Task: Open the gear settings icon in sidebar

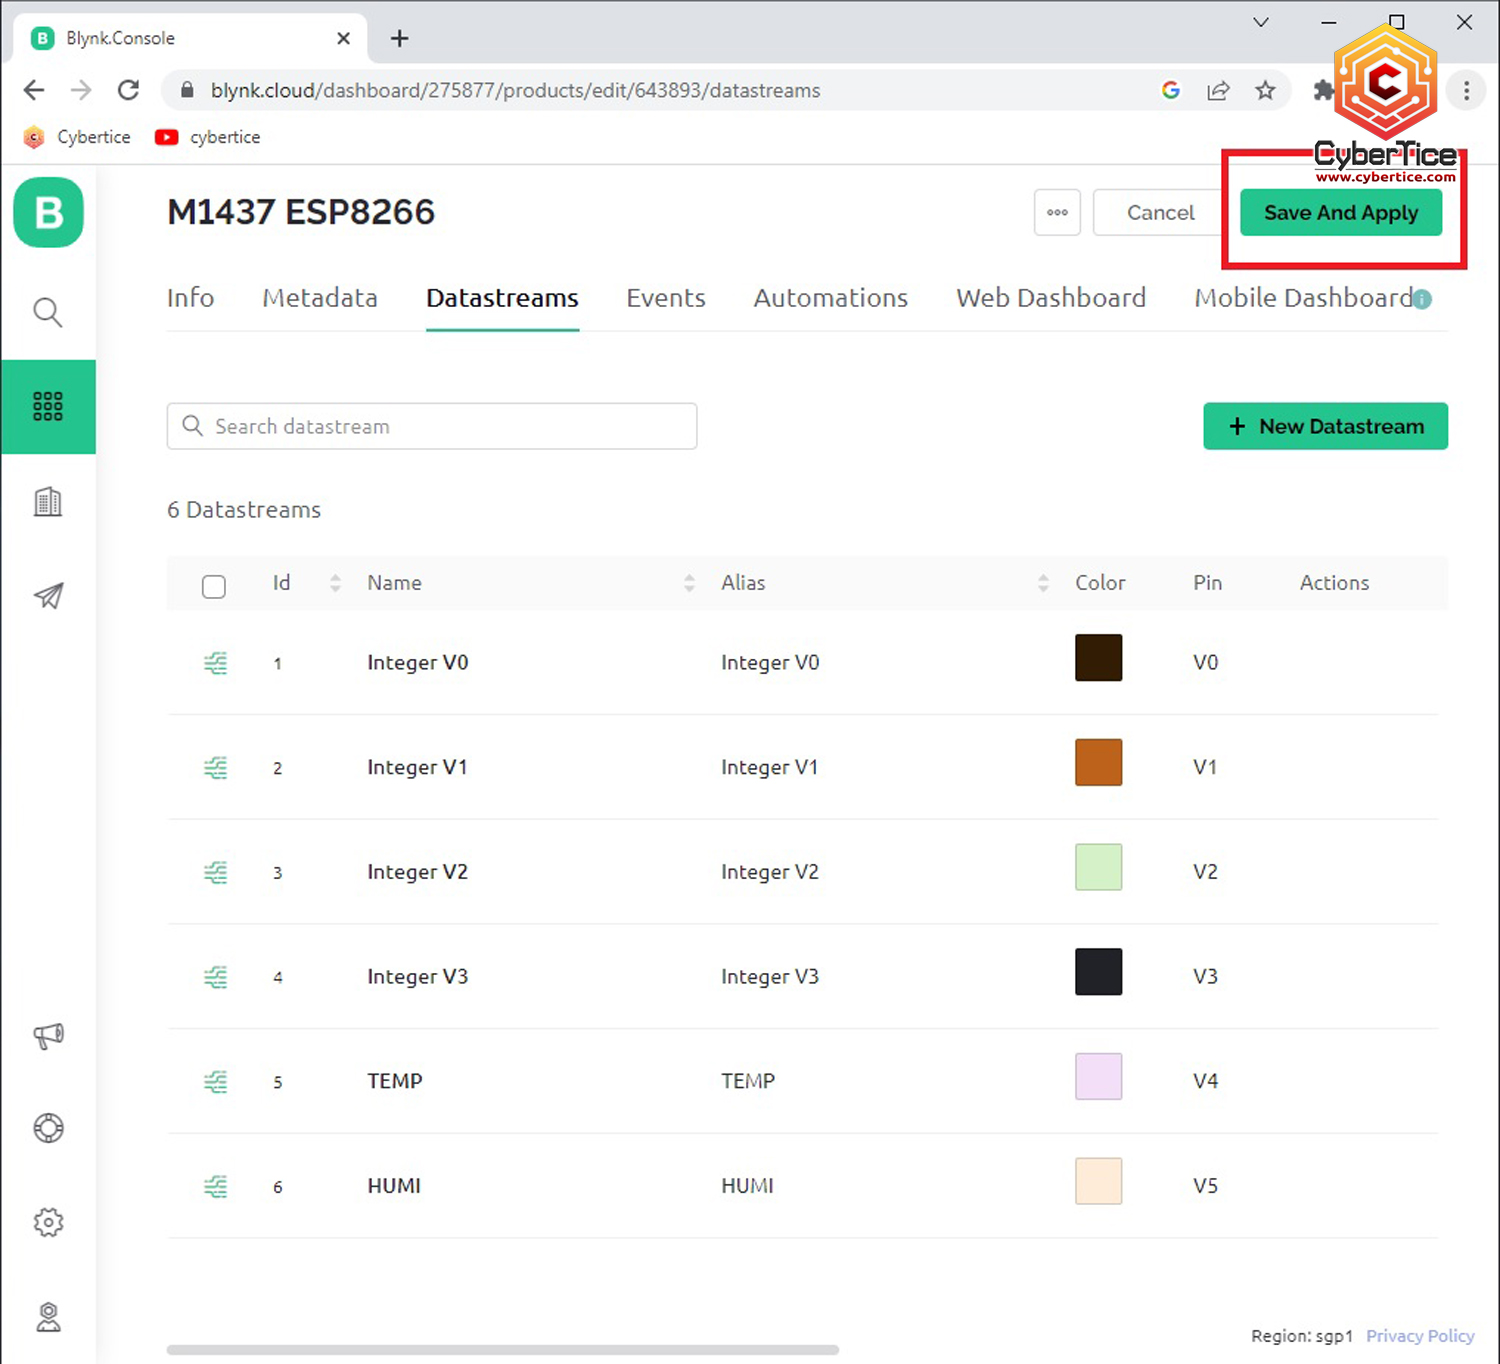Action: [x=48, y=1222]
